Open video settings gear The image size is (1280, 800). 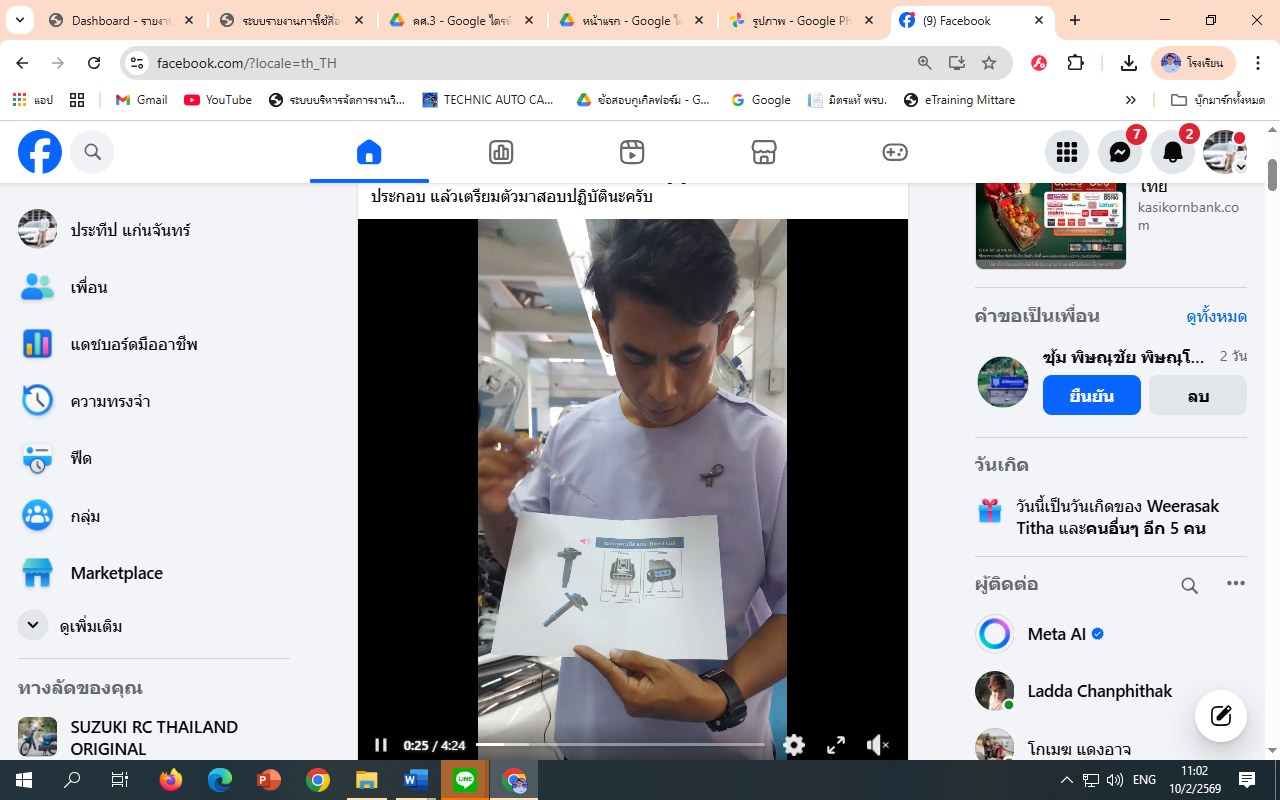[x=794, y=745]
